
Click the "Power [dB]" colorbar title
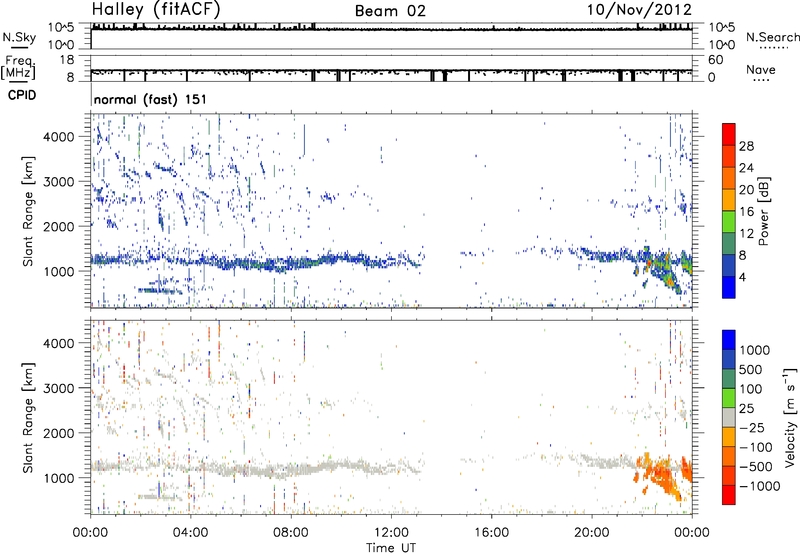tap(764, 211)
